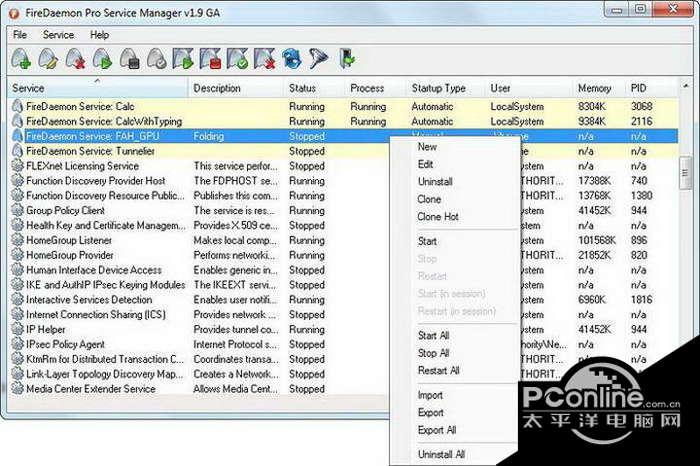Click the vertical scrollbar up arrow
This screenshot has width=700, height=466.
tap(686, 84)
